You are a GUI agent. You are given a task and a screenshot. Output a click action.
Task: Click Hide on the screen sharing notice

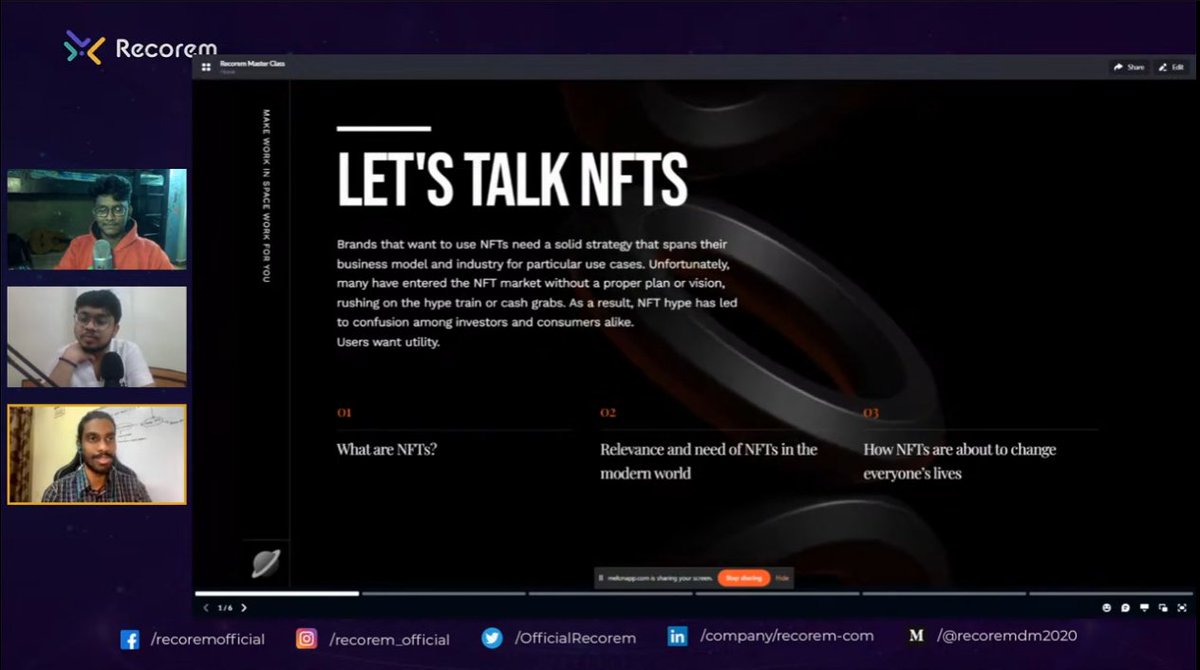[x=782, y=578]
